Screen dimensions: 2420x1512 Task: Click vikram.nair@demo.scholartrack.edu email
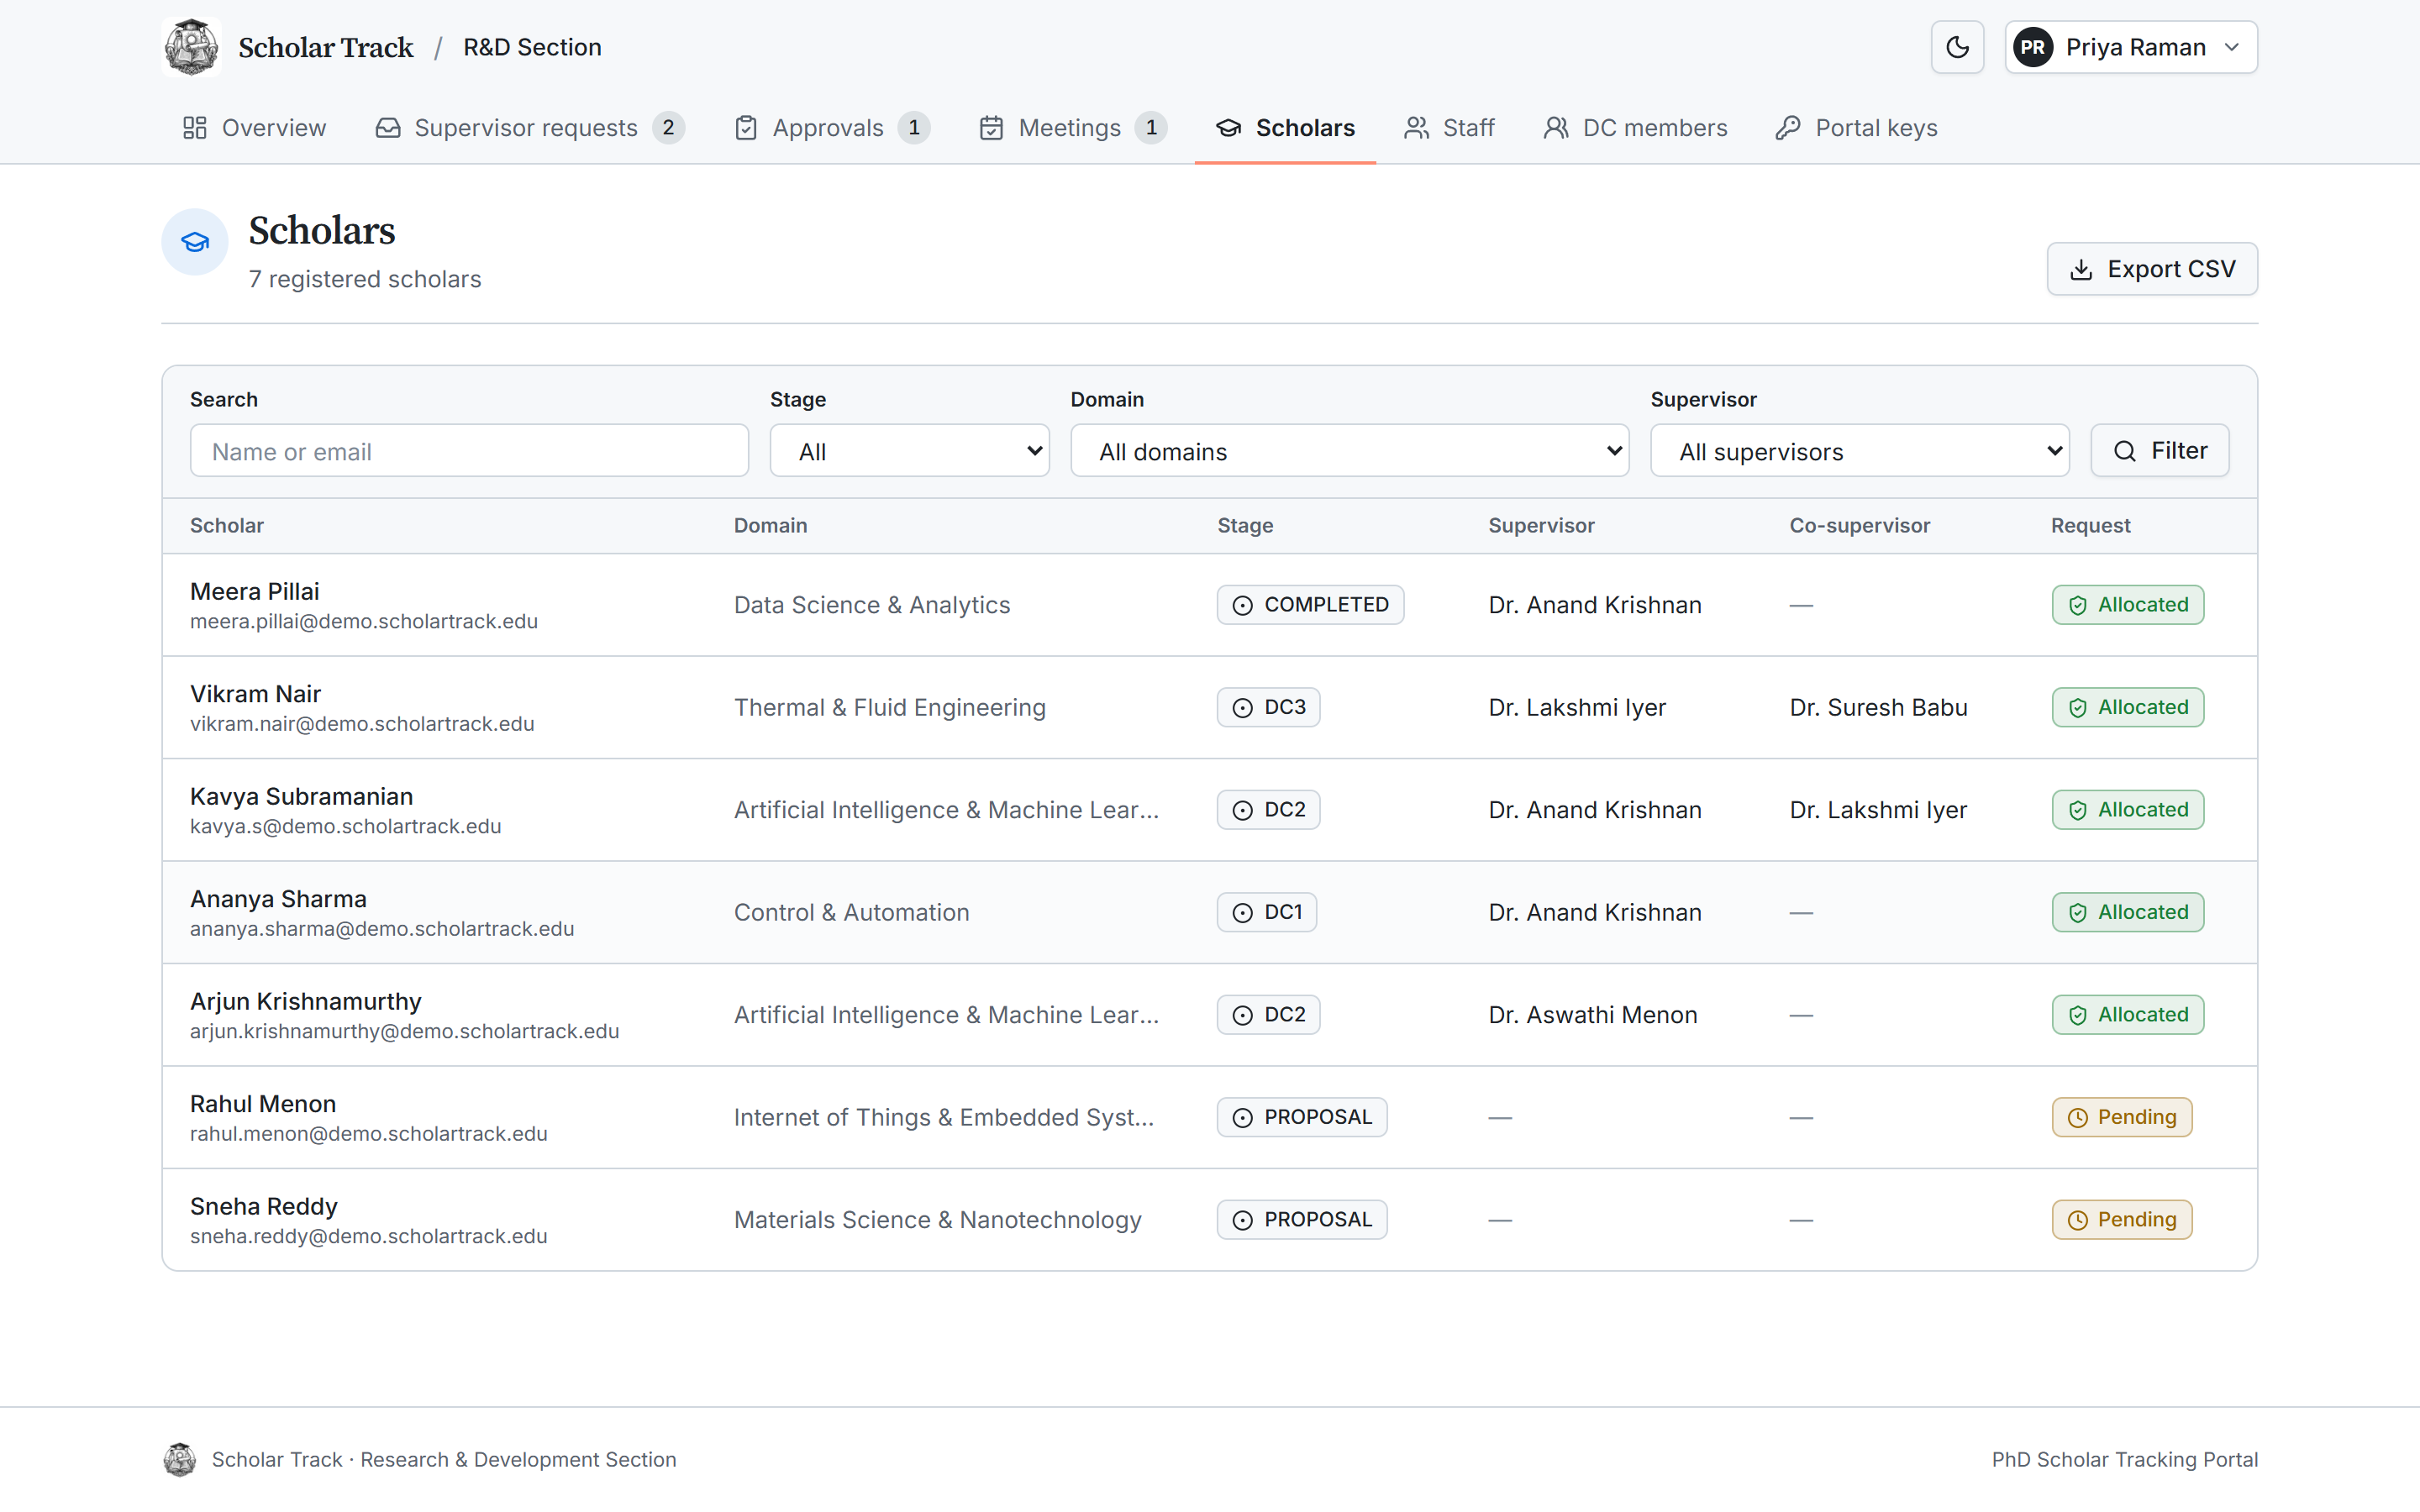[362, 724]
